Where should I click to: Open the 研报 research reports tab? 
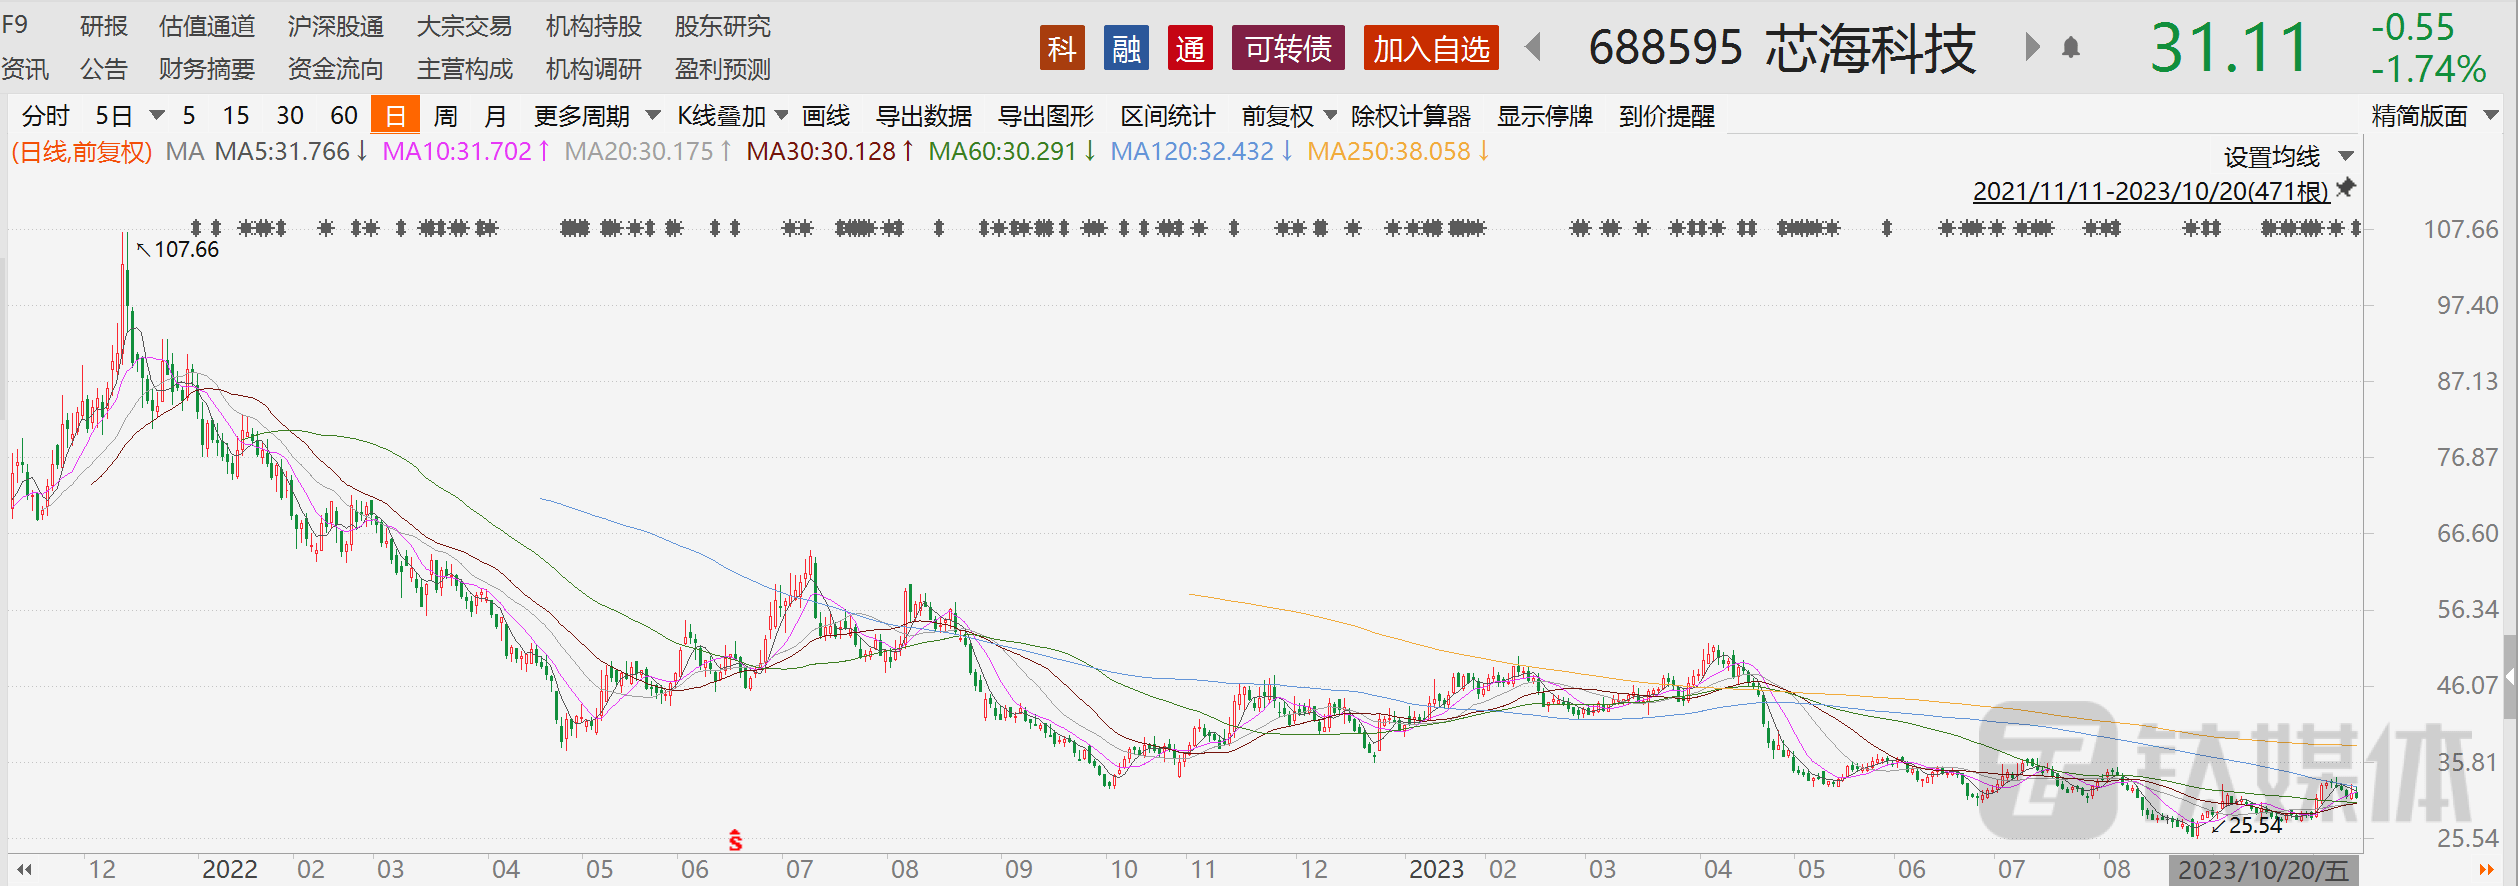click(104, 26)
